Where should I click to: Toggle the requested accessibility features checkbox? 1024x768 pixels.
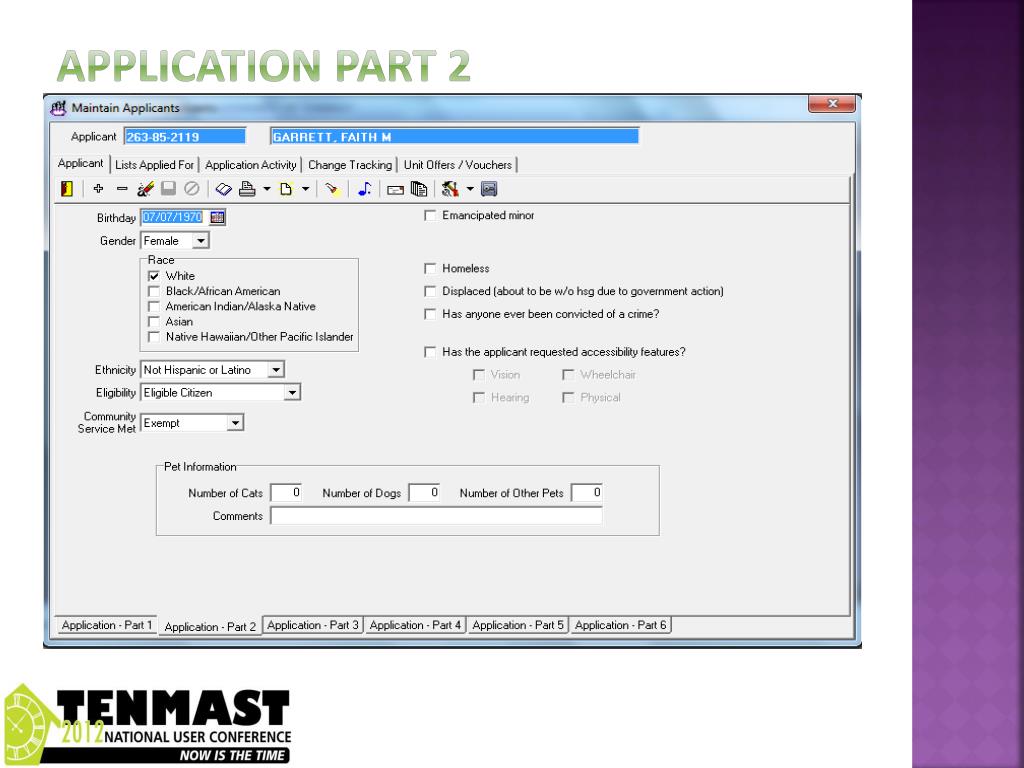point(430,352)
